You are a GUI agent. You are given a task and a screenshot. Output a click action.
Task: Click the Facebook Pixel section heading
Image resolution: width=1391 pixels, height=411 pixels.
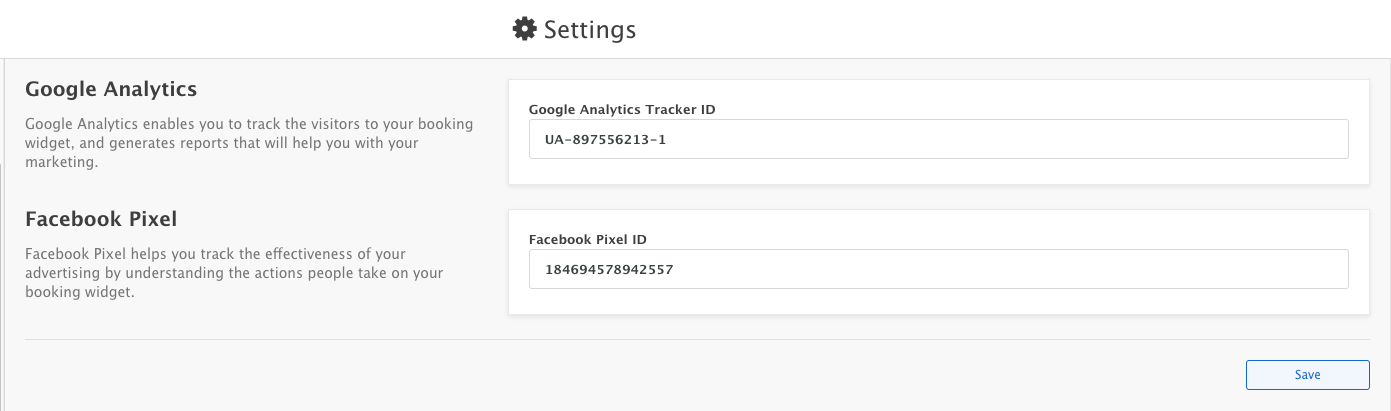tap(101, 219)
